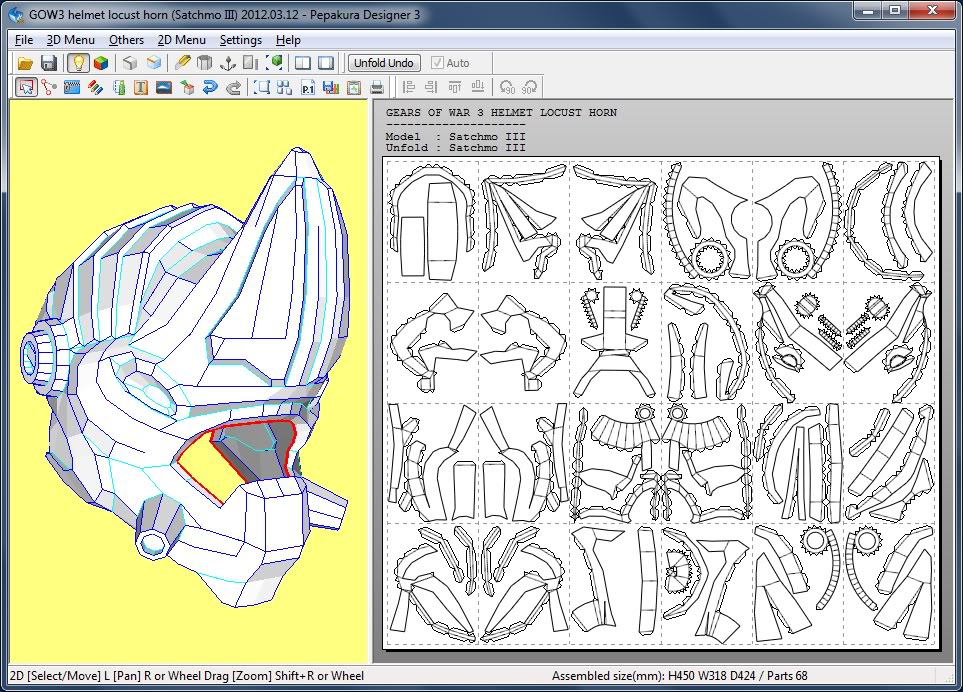Click the Pepakura app icon in the title bar
The height and width of the screenshot is (692, 963).
(17, 14)
